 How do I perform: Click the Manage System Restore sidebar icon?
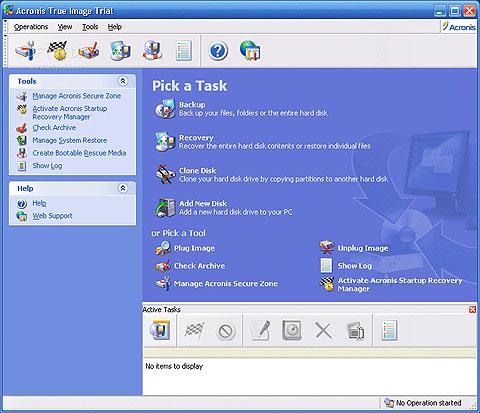click(22, 140)
